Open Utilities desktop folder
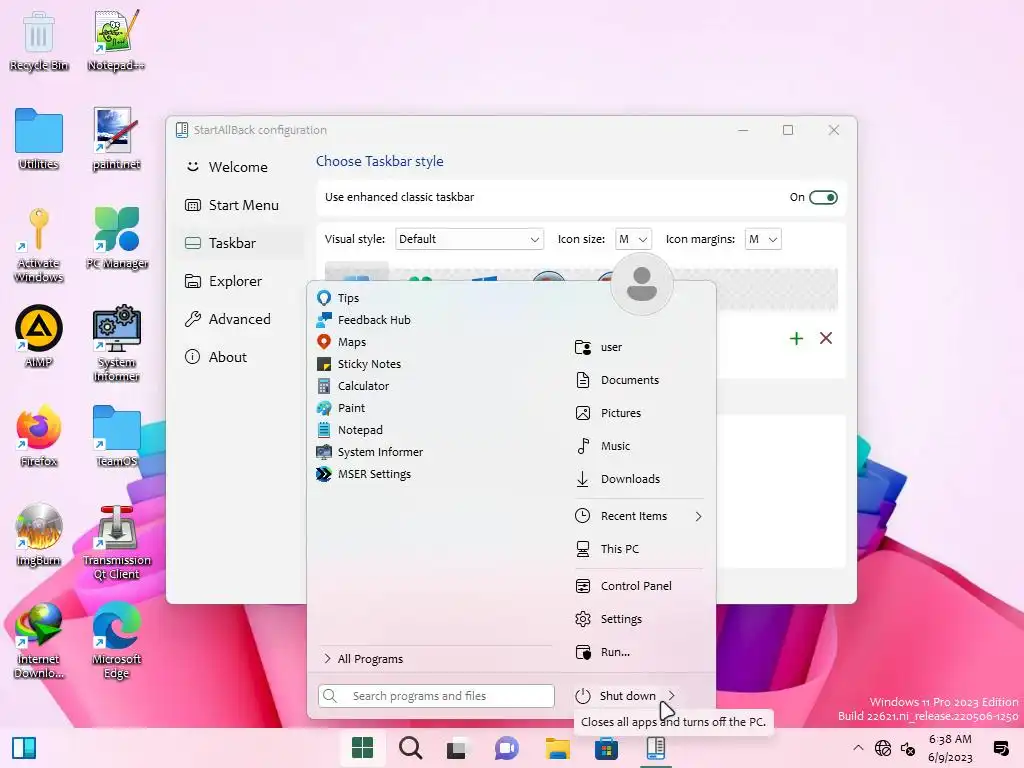The height and width of the screenshot is (768, 1024). pos(39,139)
